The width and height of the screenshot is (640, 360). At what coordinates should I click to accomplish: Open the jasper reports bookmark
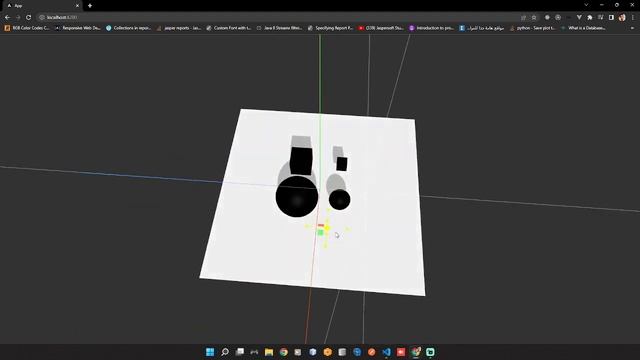click(x=179, y=28)
